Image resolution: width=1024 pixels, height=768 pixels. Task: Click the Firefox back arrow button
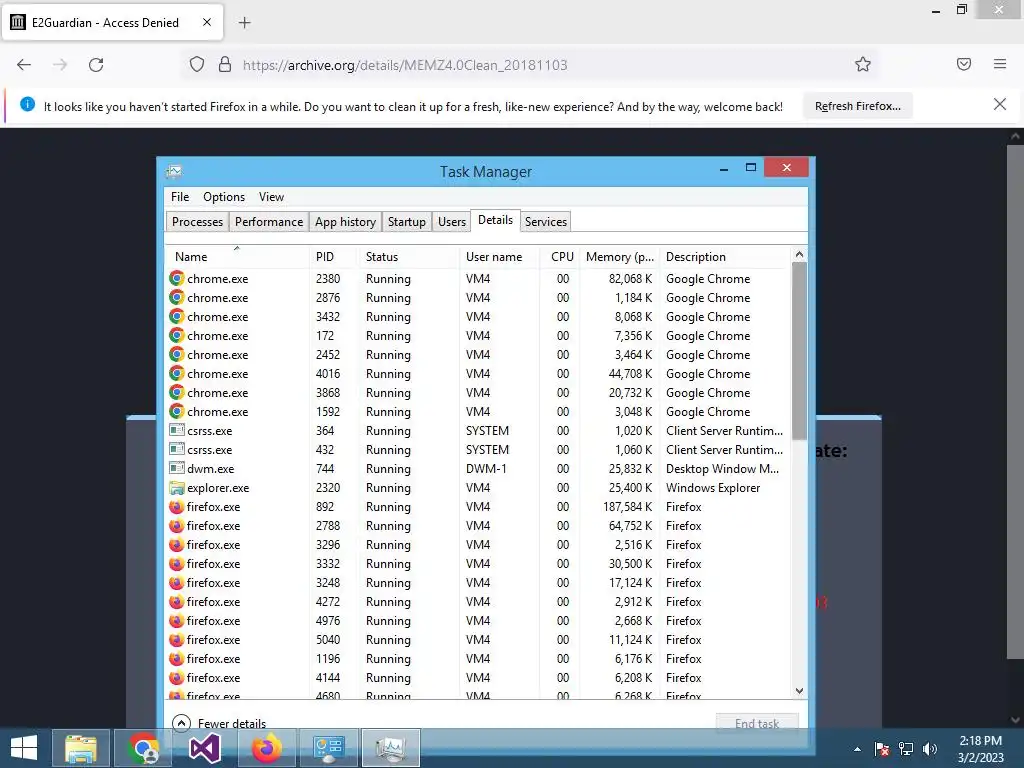(24, 65)
